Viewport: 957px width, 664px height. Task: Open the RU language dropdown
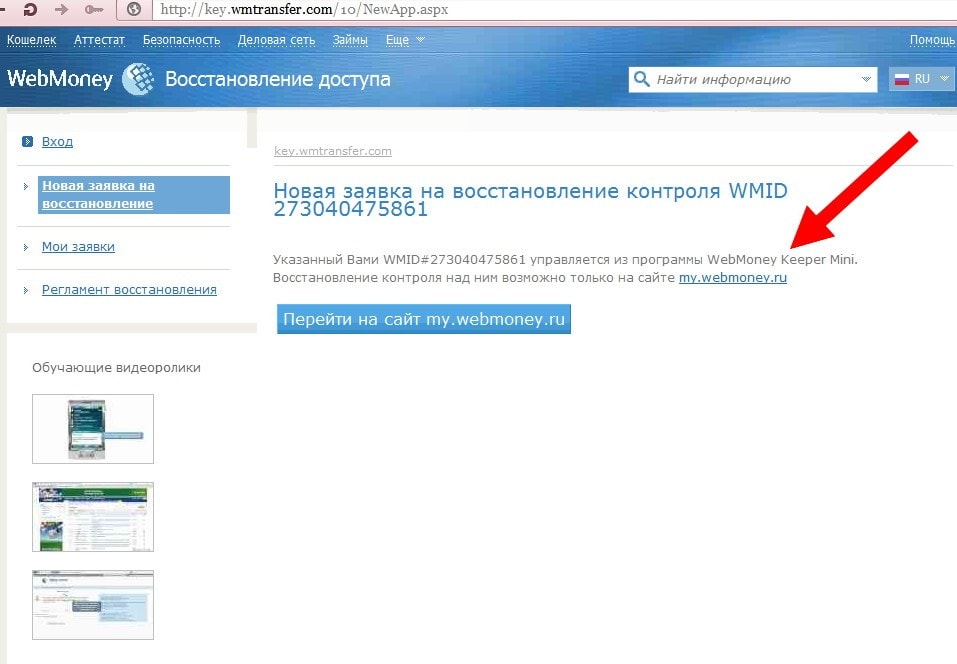tap(922, 79)
